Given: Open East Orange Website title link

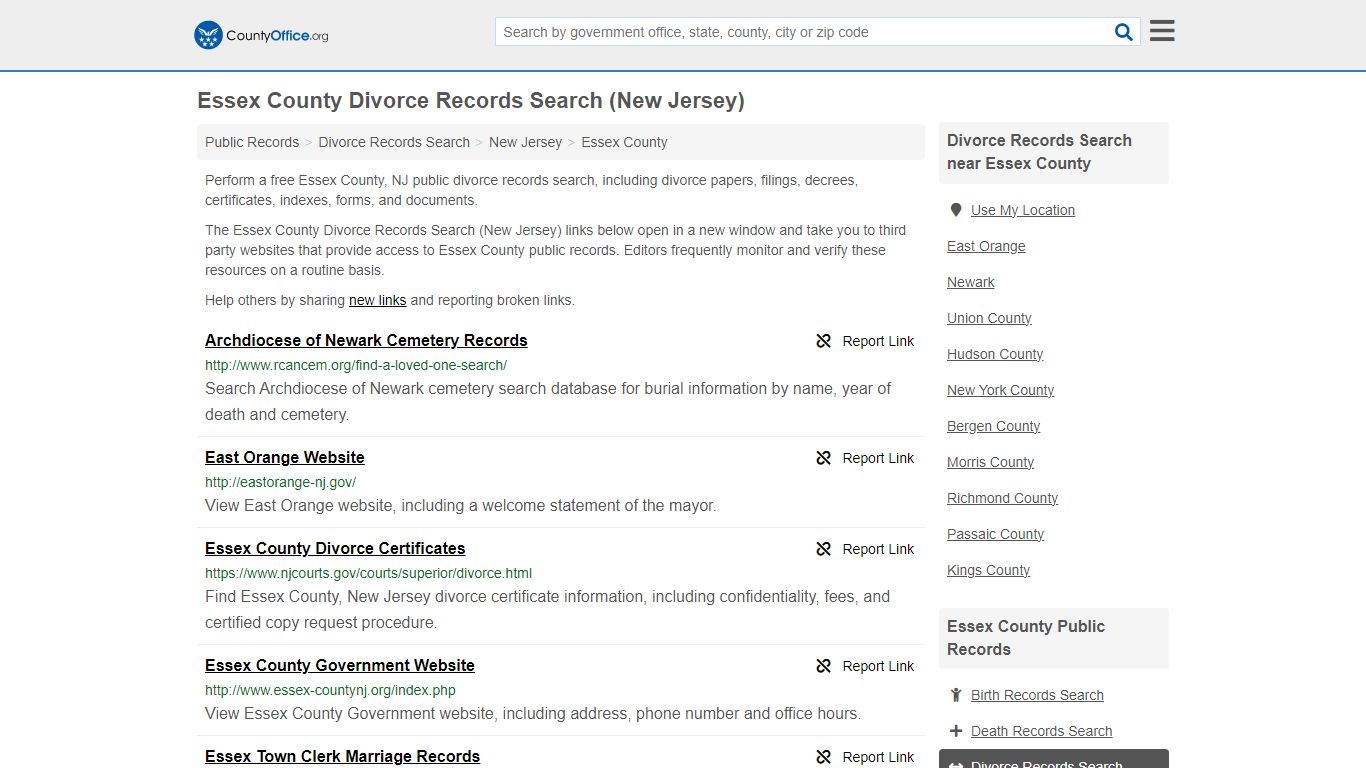Looking at the screenshot, I should [x=285, y=457].
